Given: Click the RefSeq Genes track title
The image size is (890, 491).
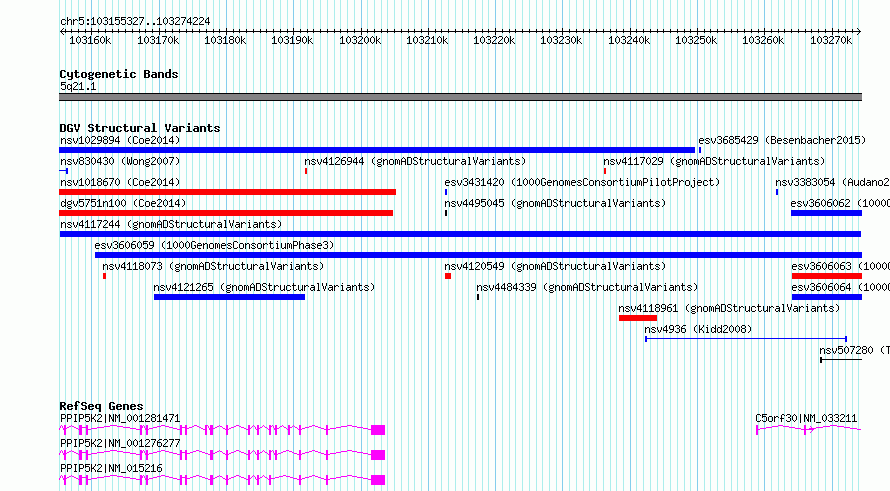Looking at the screenshot, I should [101, 406].
